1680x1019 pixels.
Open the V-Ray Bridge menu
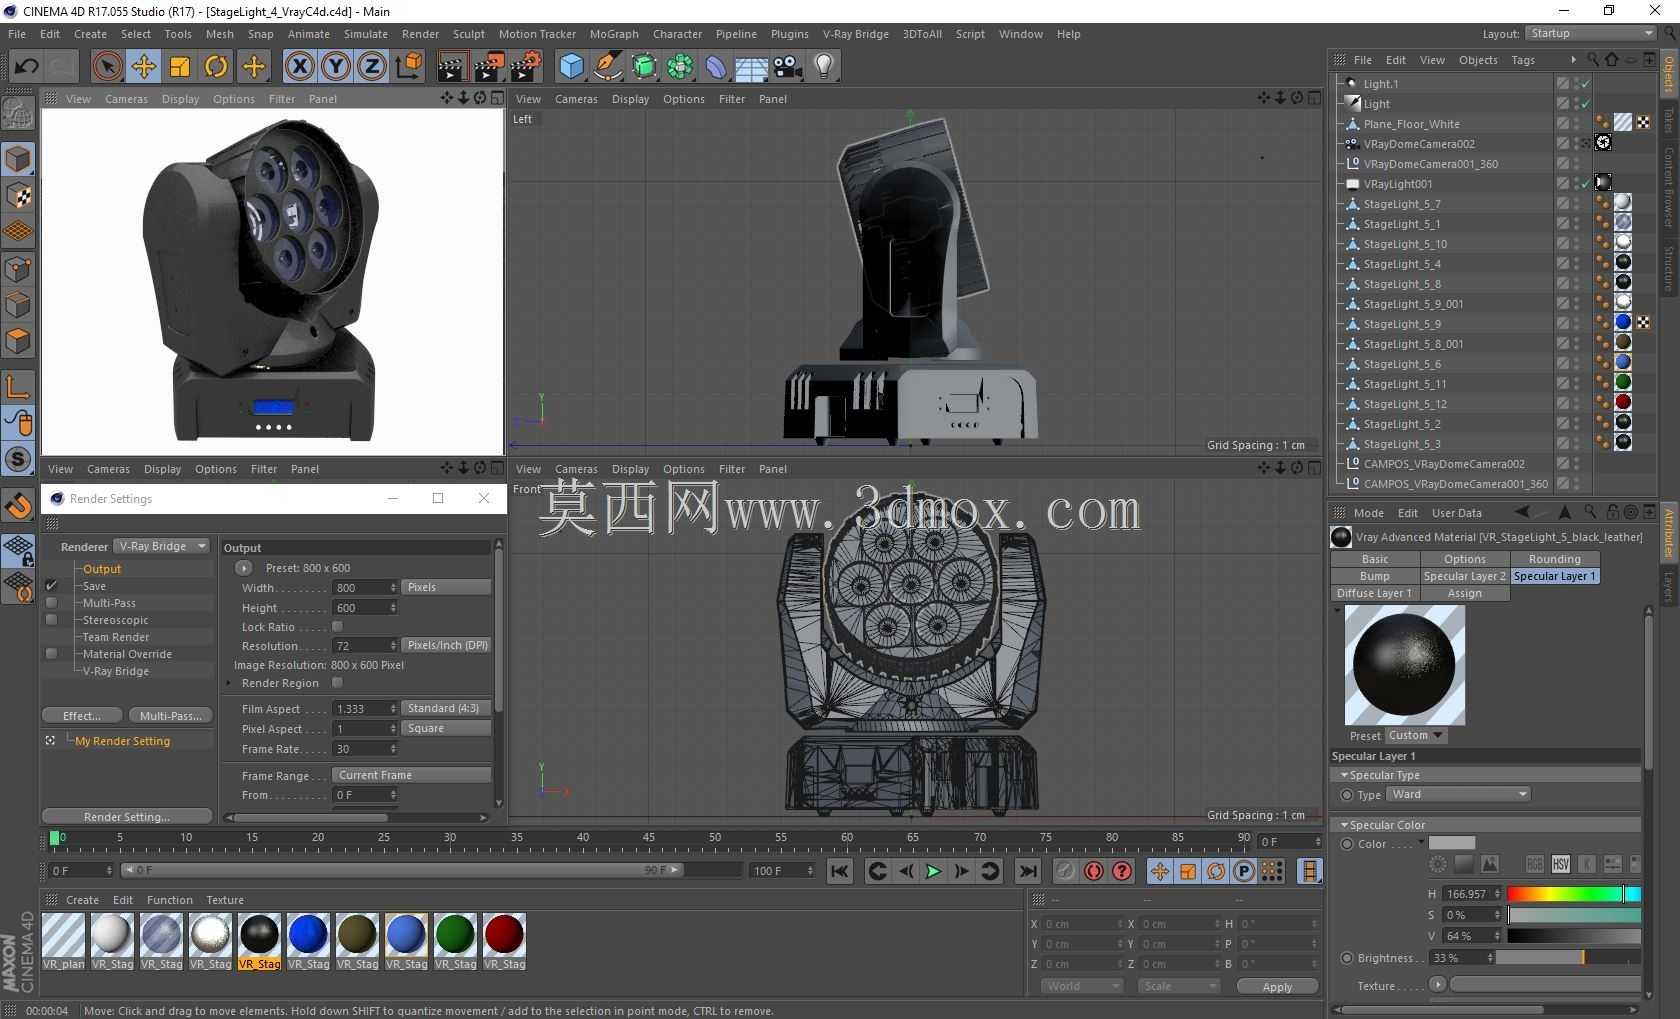855,34
